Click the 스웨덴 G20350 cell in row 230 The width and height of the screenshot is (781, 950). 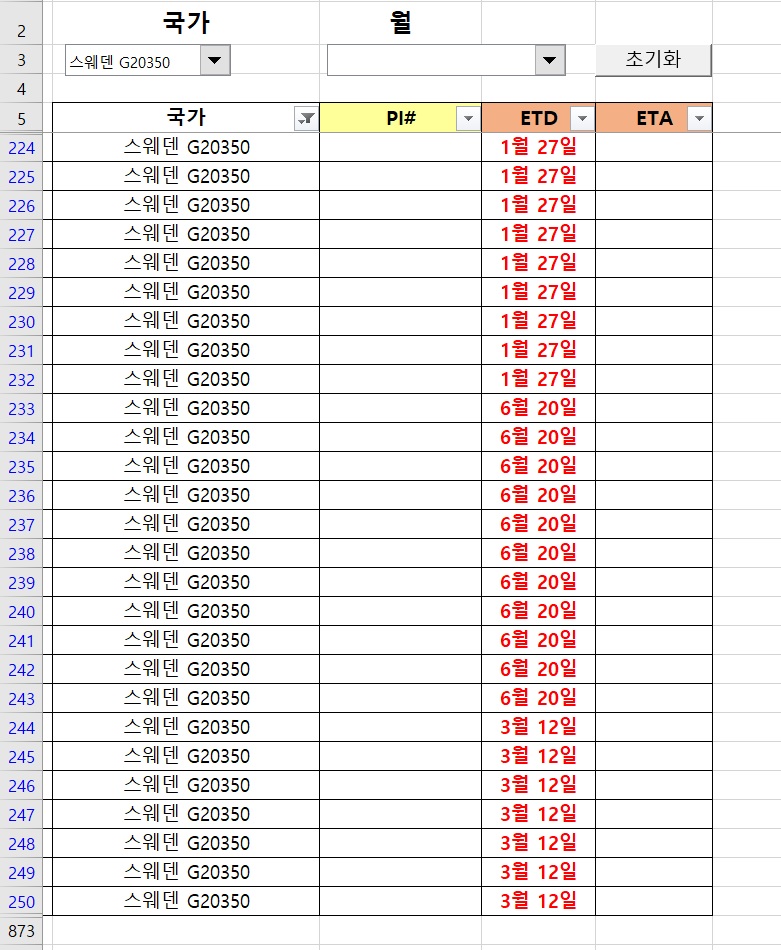[186, 321]
